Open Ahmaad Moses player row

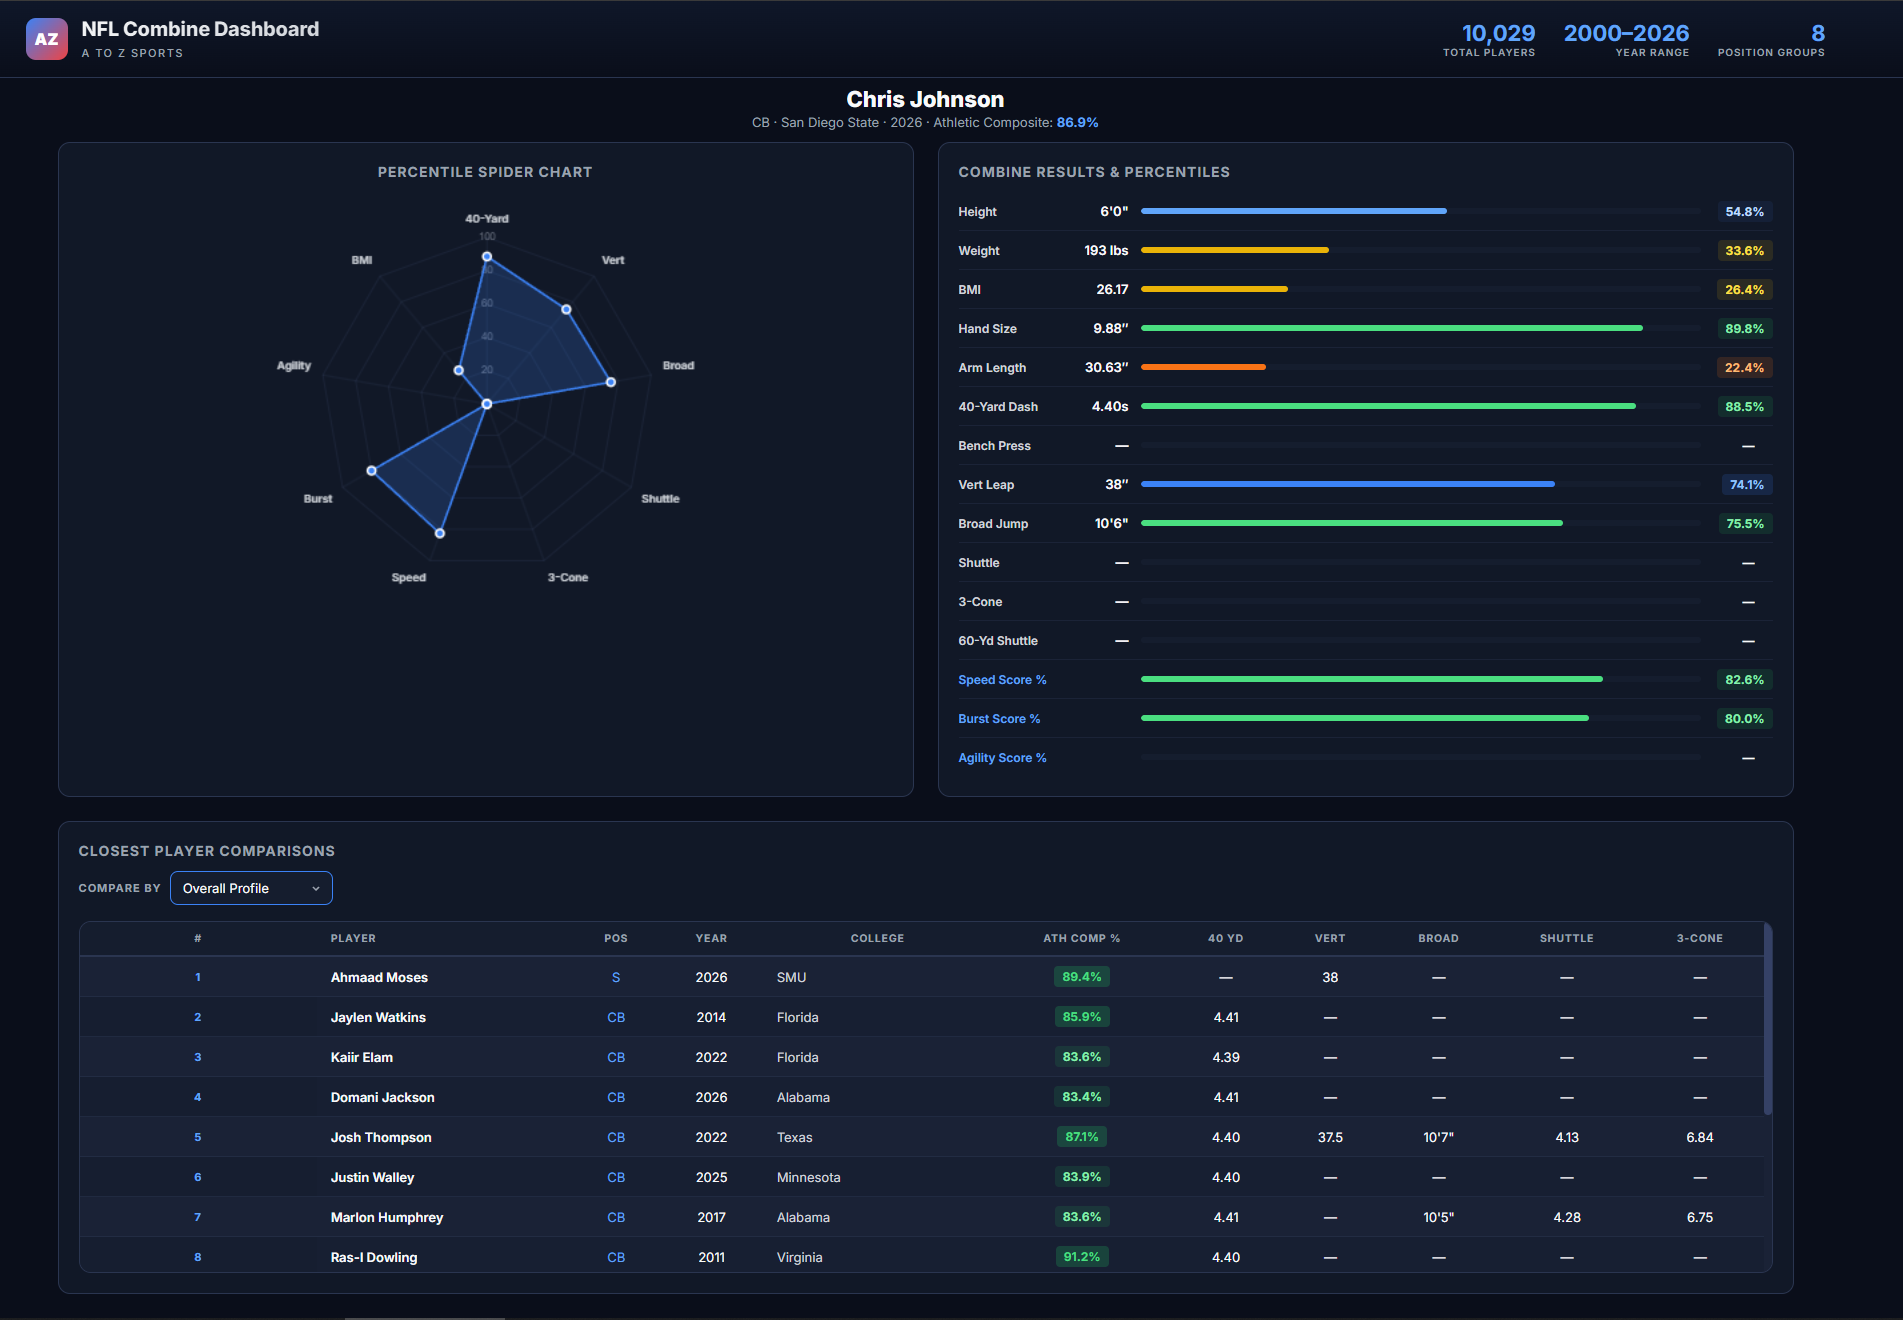pyautogui.click(x=379, y=977)
